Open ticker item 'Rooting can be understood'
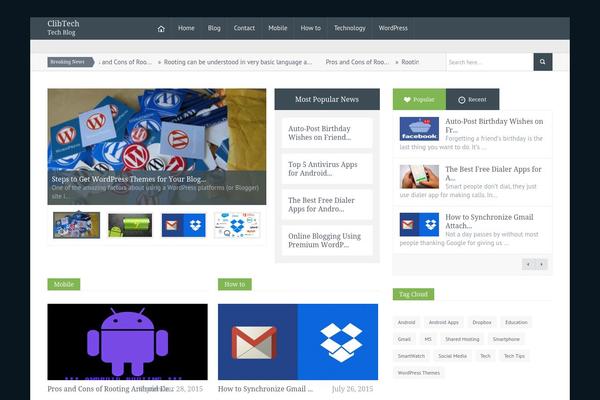The image size is (600, 400). [x=238, y=62]
